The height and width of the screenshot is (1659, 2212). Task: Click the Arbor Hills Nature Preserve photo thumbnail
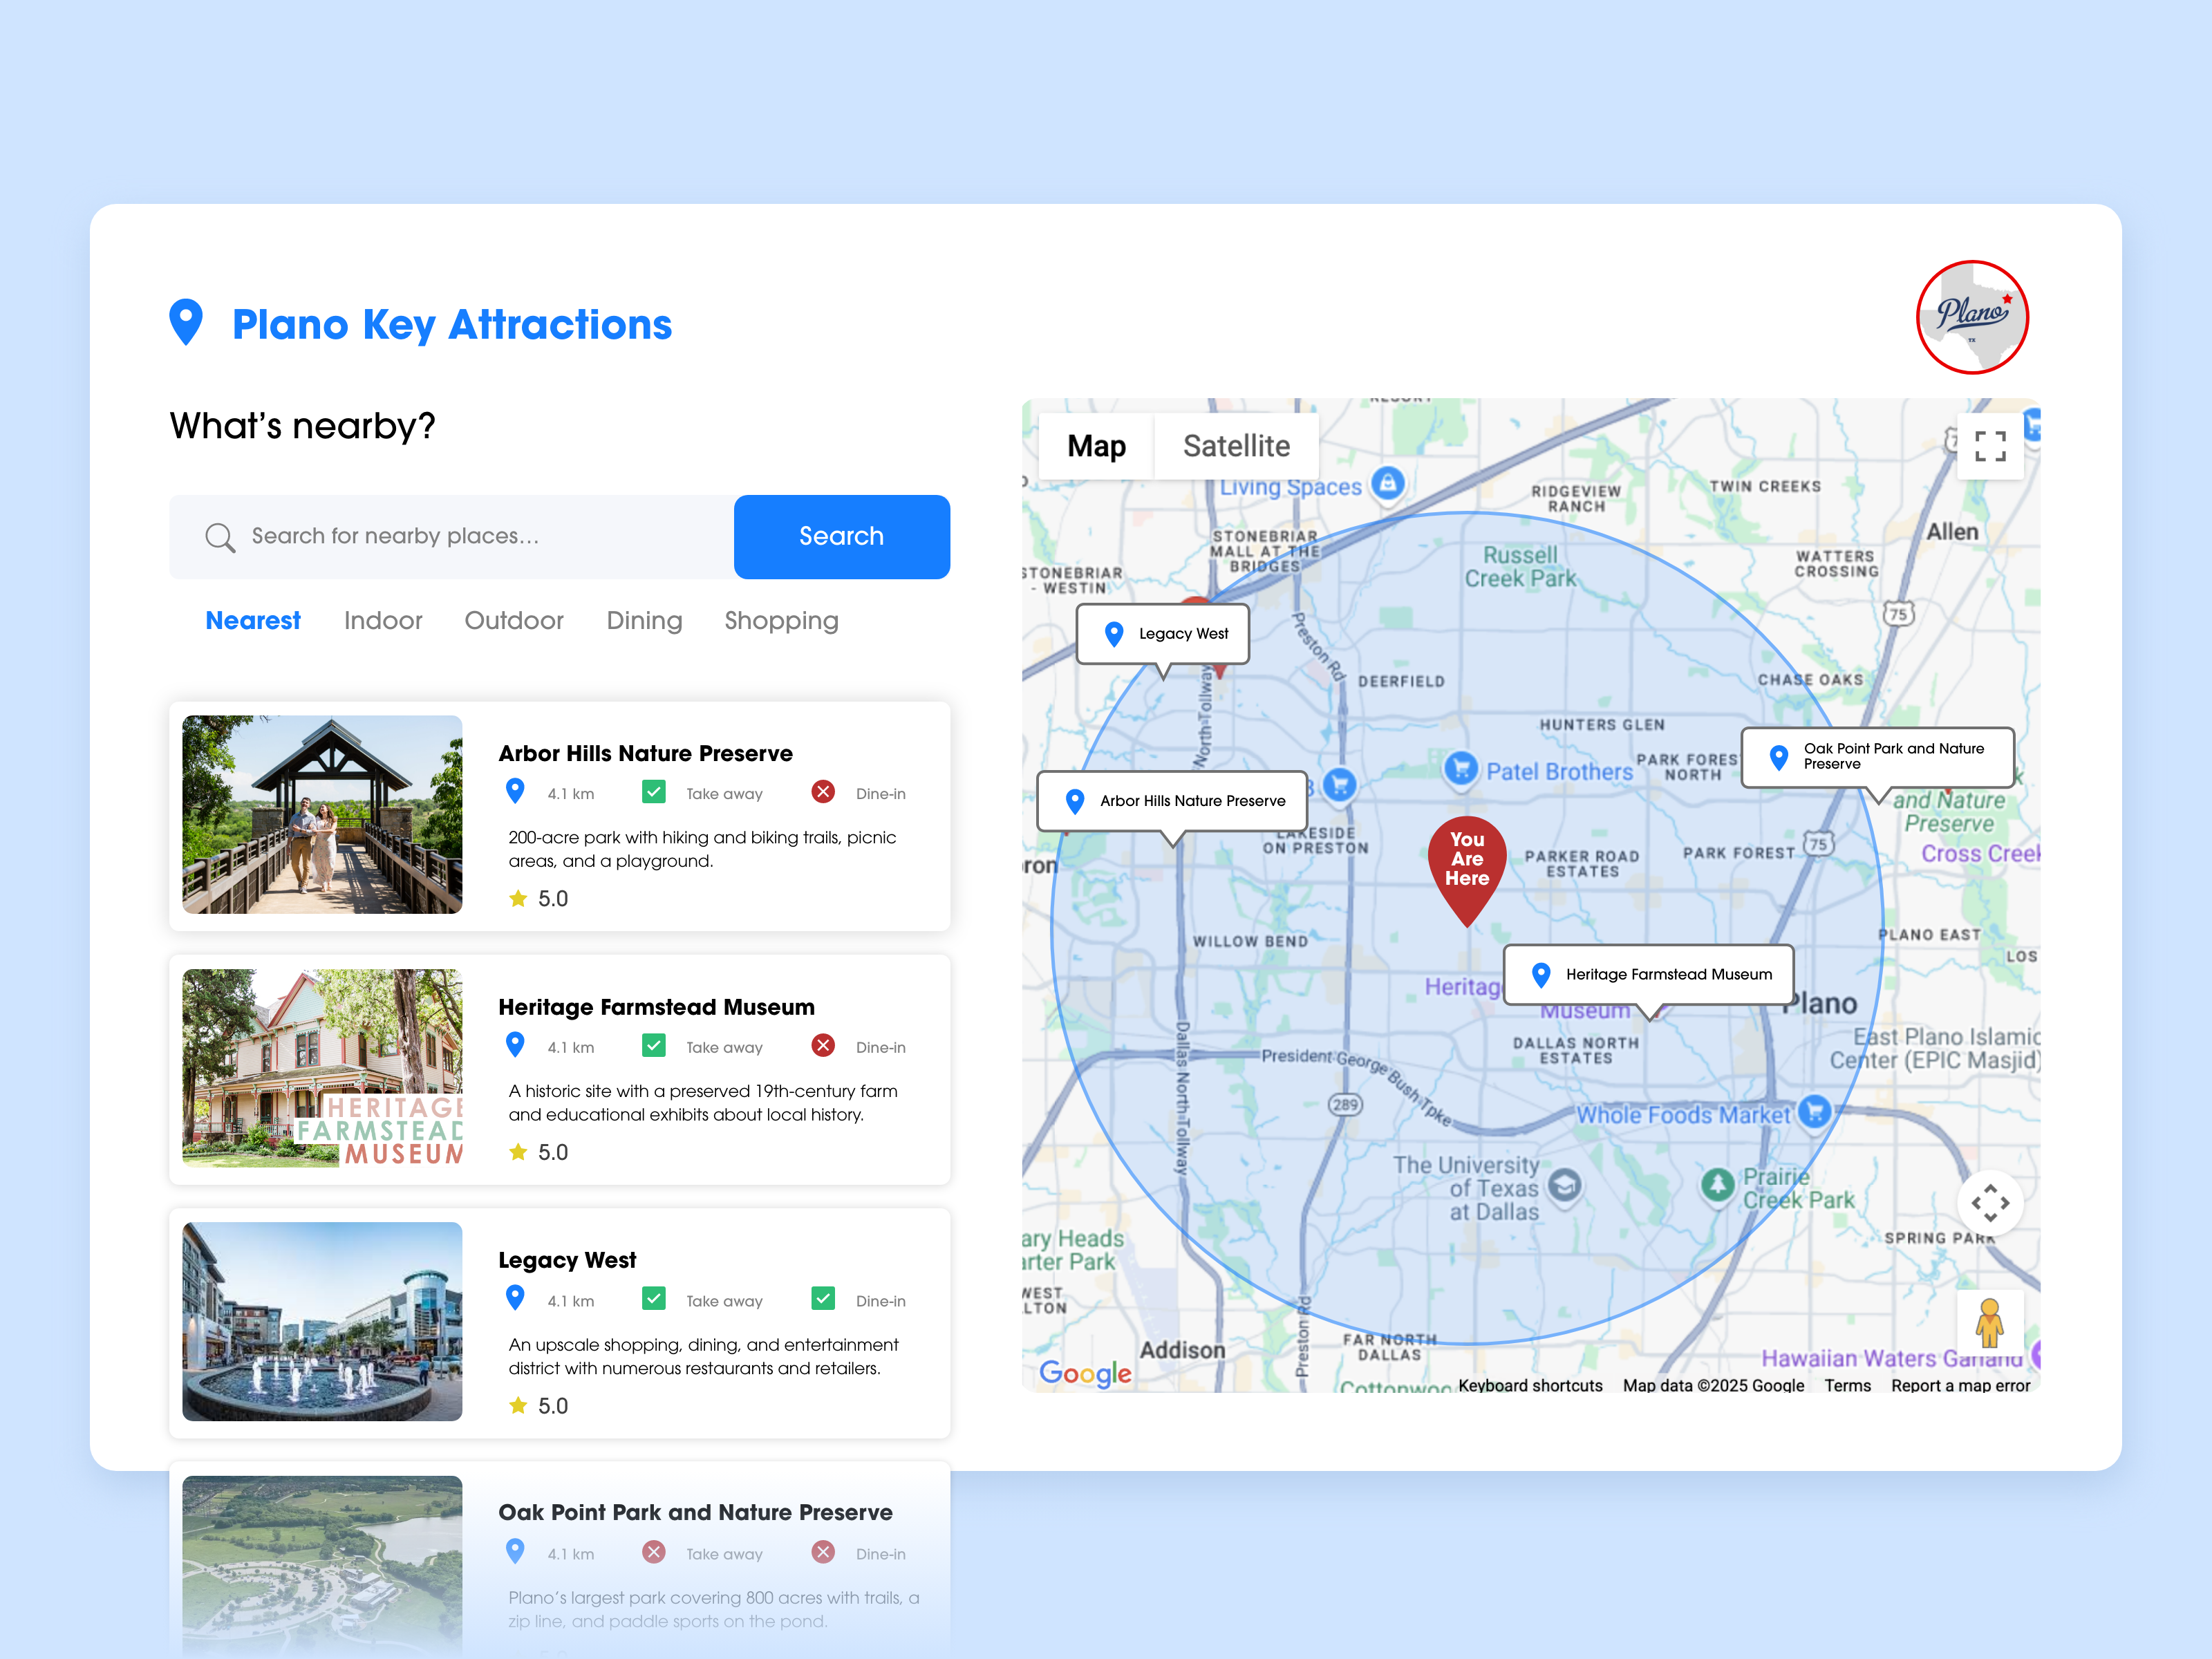[x=322, y=816]
